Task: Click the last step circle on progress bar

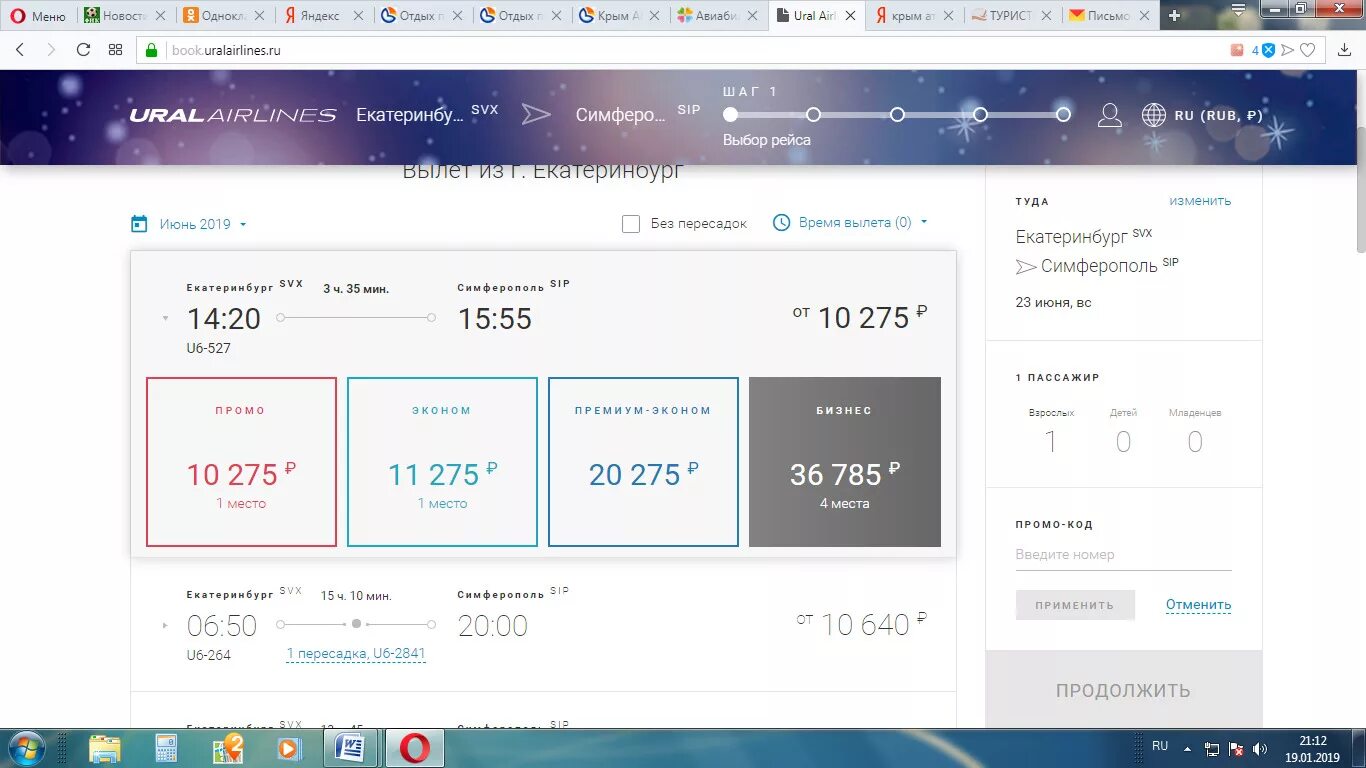Action: [x=1063, y=114]
